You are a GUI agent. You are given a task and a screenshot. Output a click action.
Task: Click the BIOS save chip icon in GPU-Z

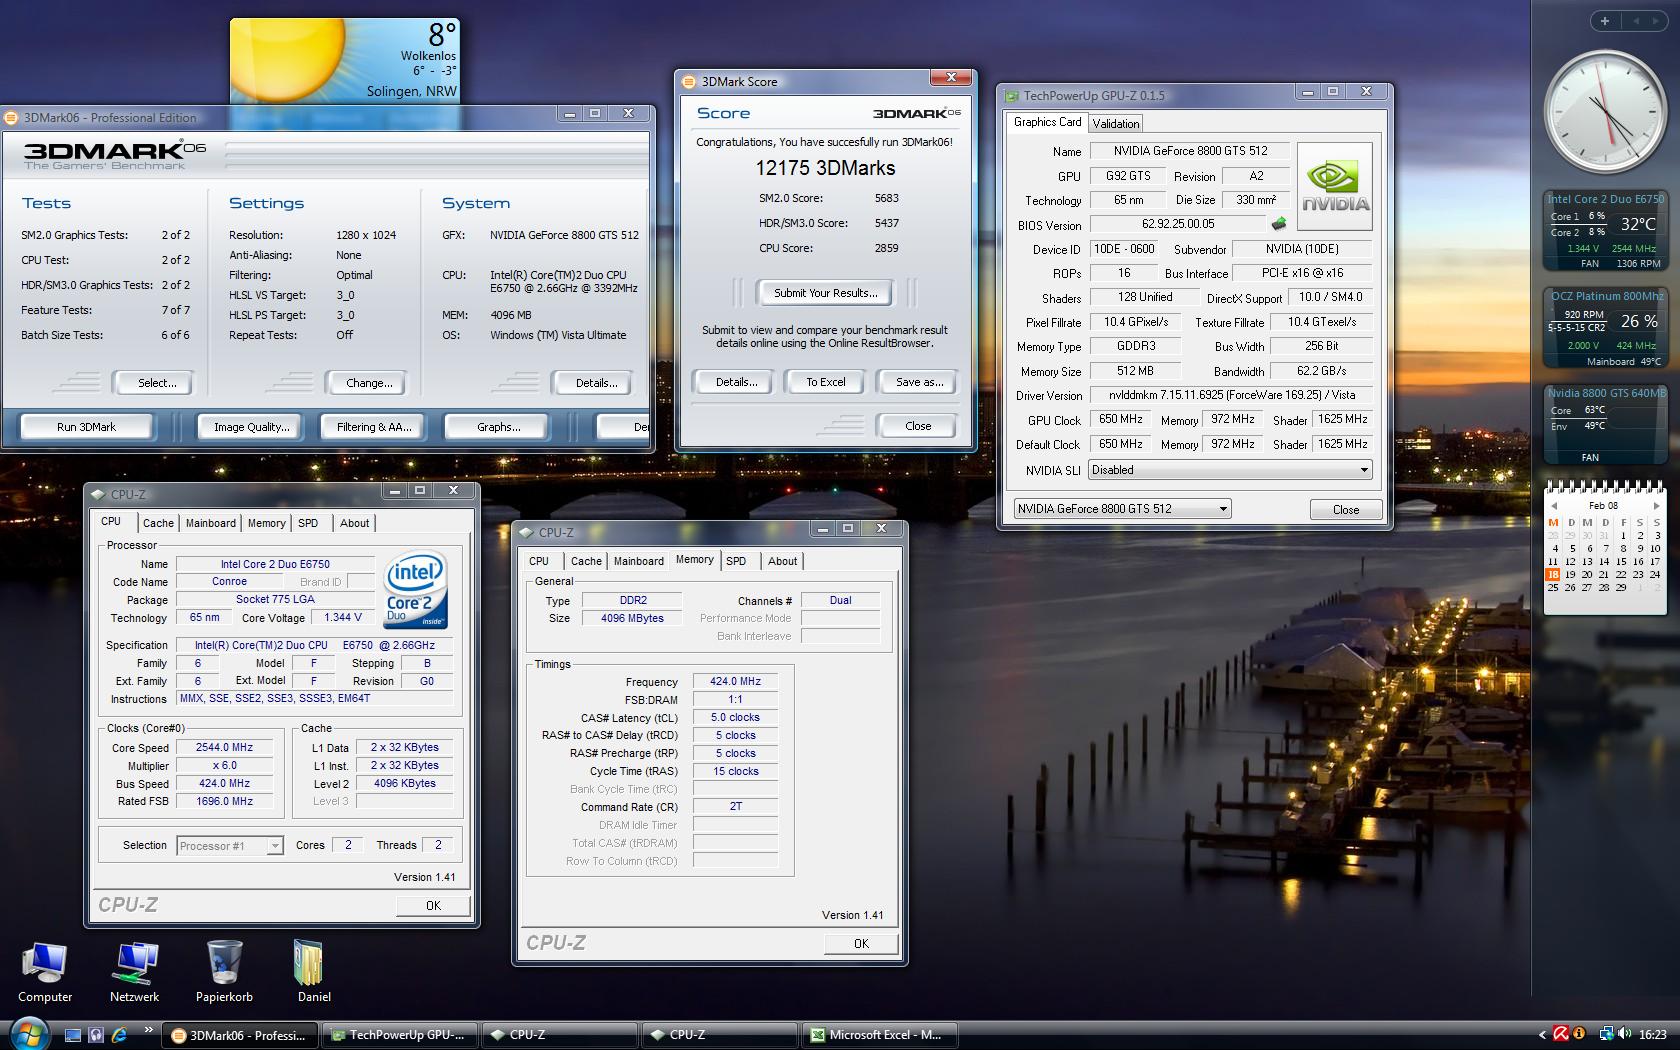coord(1278,224)
